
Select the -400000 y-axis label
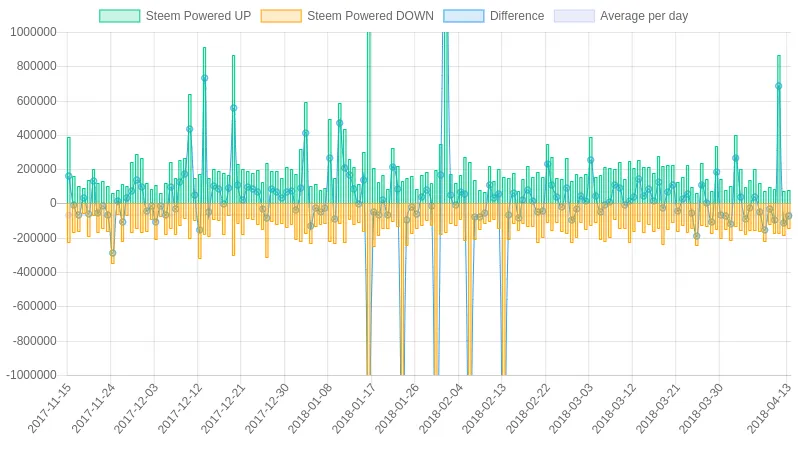coord(34,272)
